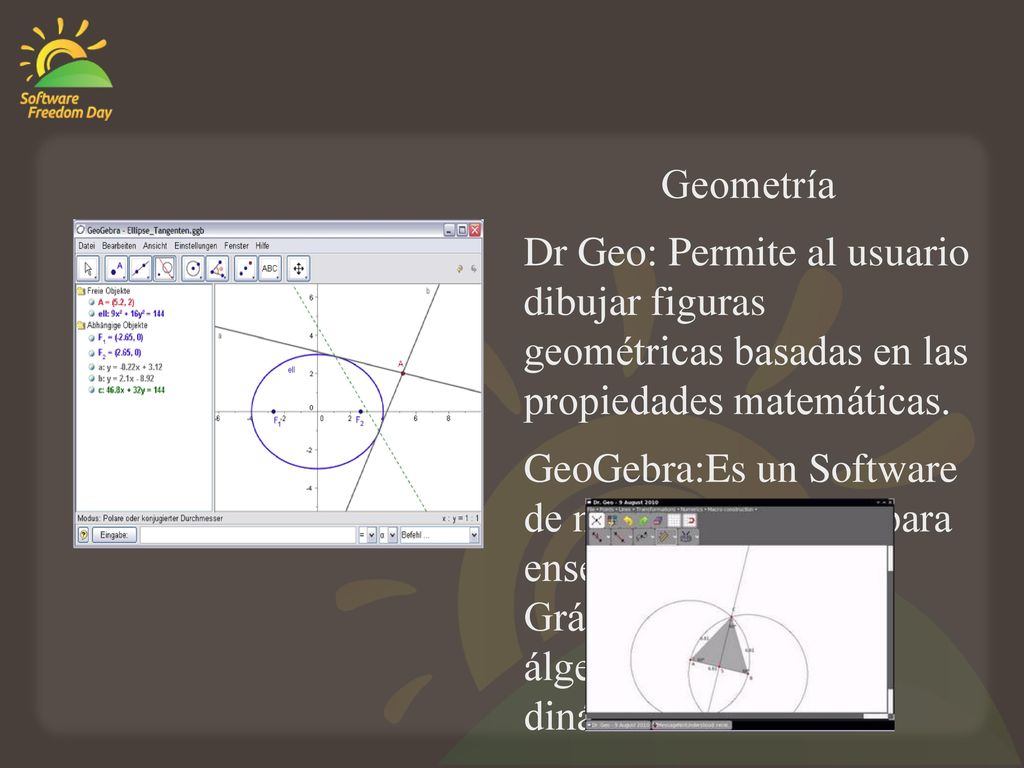Viewport: 1024px width, 768px height.
Task: Open the Macro-construction menu in Dr. Geo
Action: point(731,509)
